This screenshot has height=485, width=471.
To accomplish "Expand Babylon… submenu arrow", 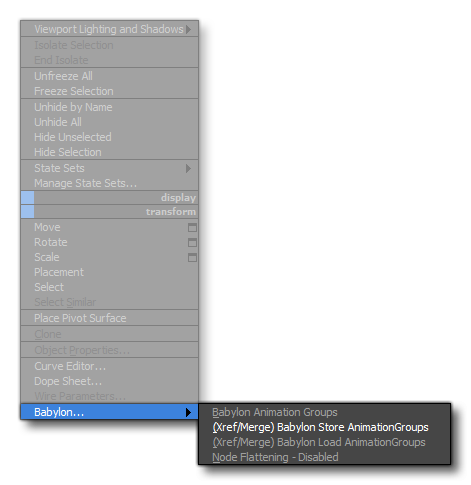I will click(x=189, y=412).
